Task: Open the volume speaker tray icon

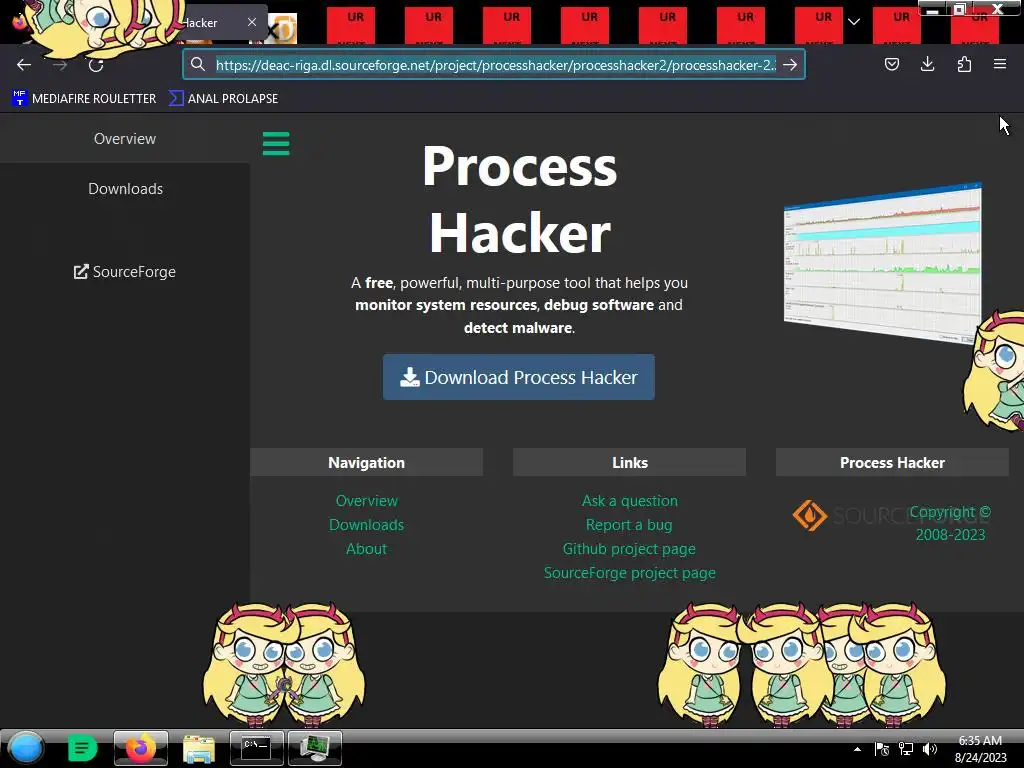Action: click(930, 749)
